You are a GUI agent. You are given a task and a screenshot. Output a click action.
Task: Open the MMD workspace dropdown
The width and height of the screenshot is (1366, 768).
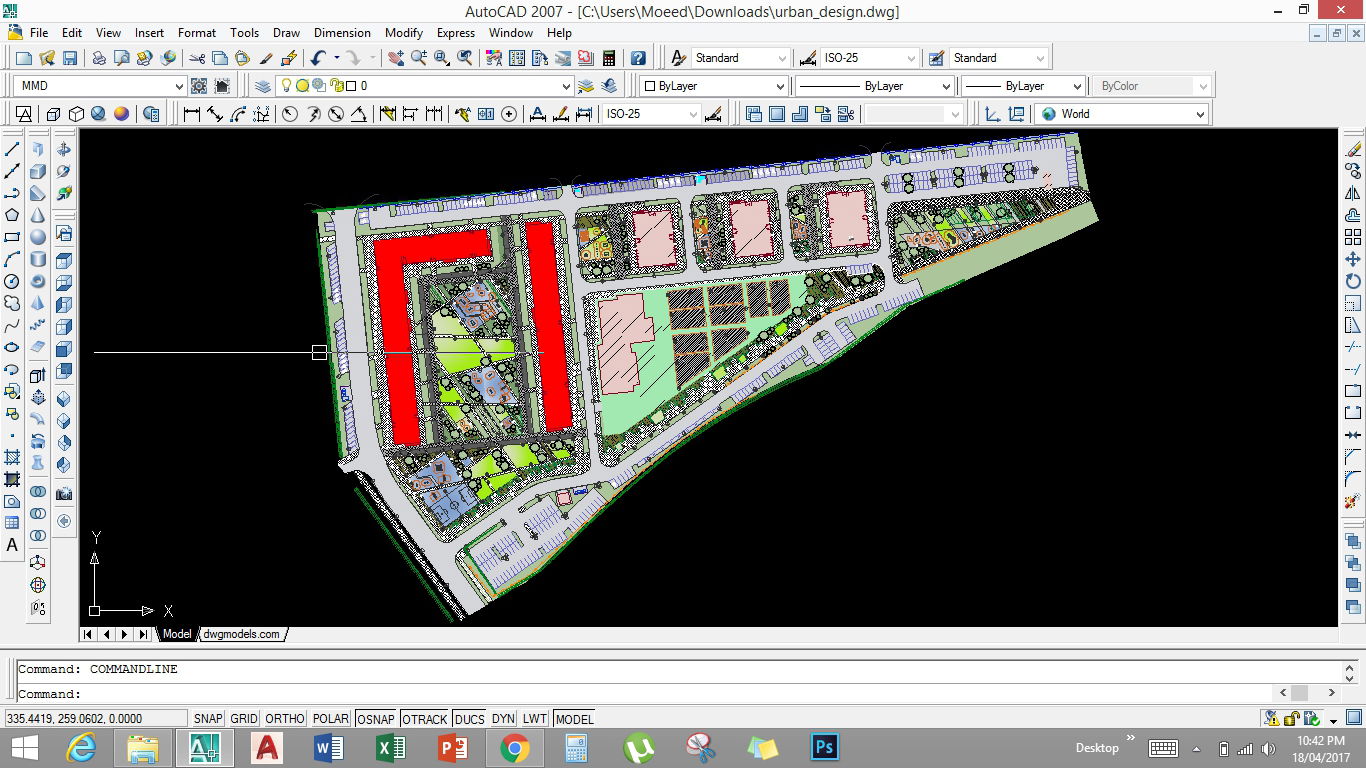[x=180, y=84]
